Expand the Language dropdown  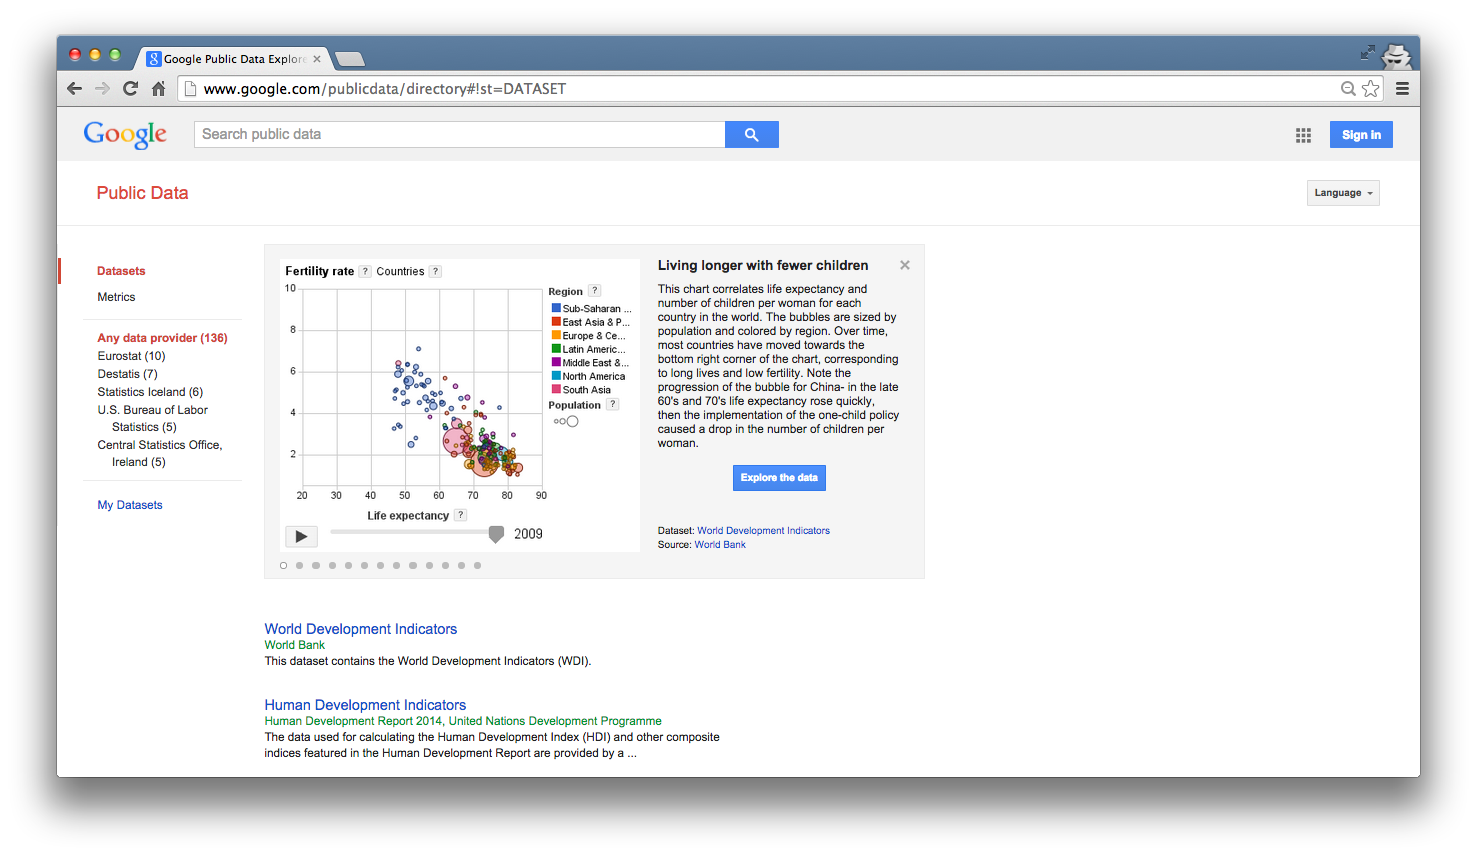(1343, 193)
